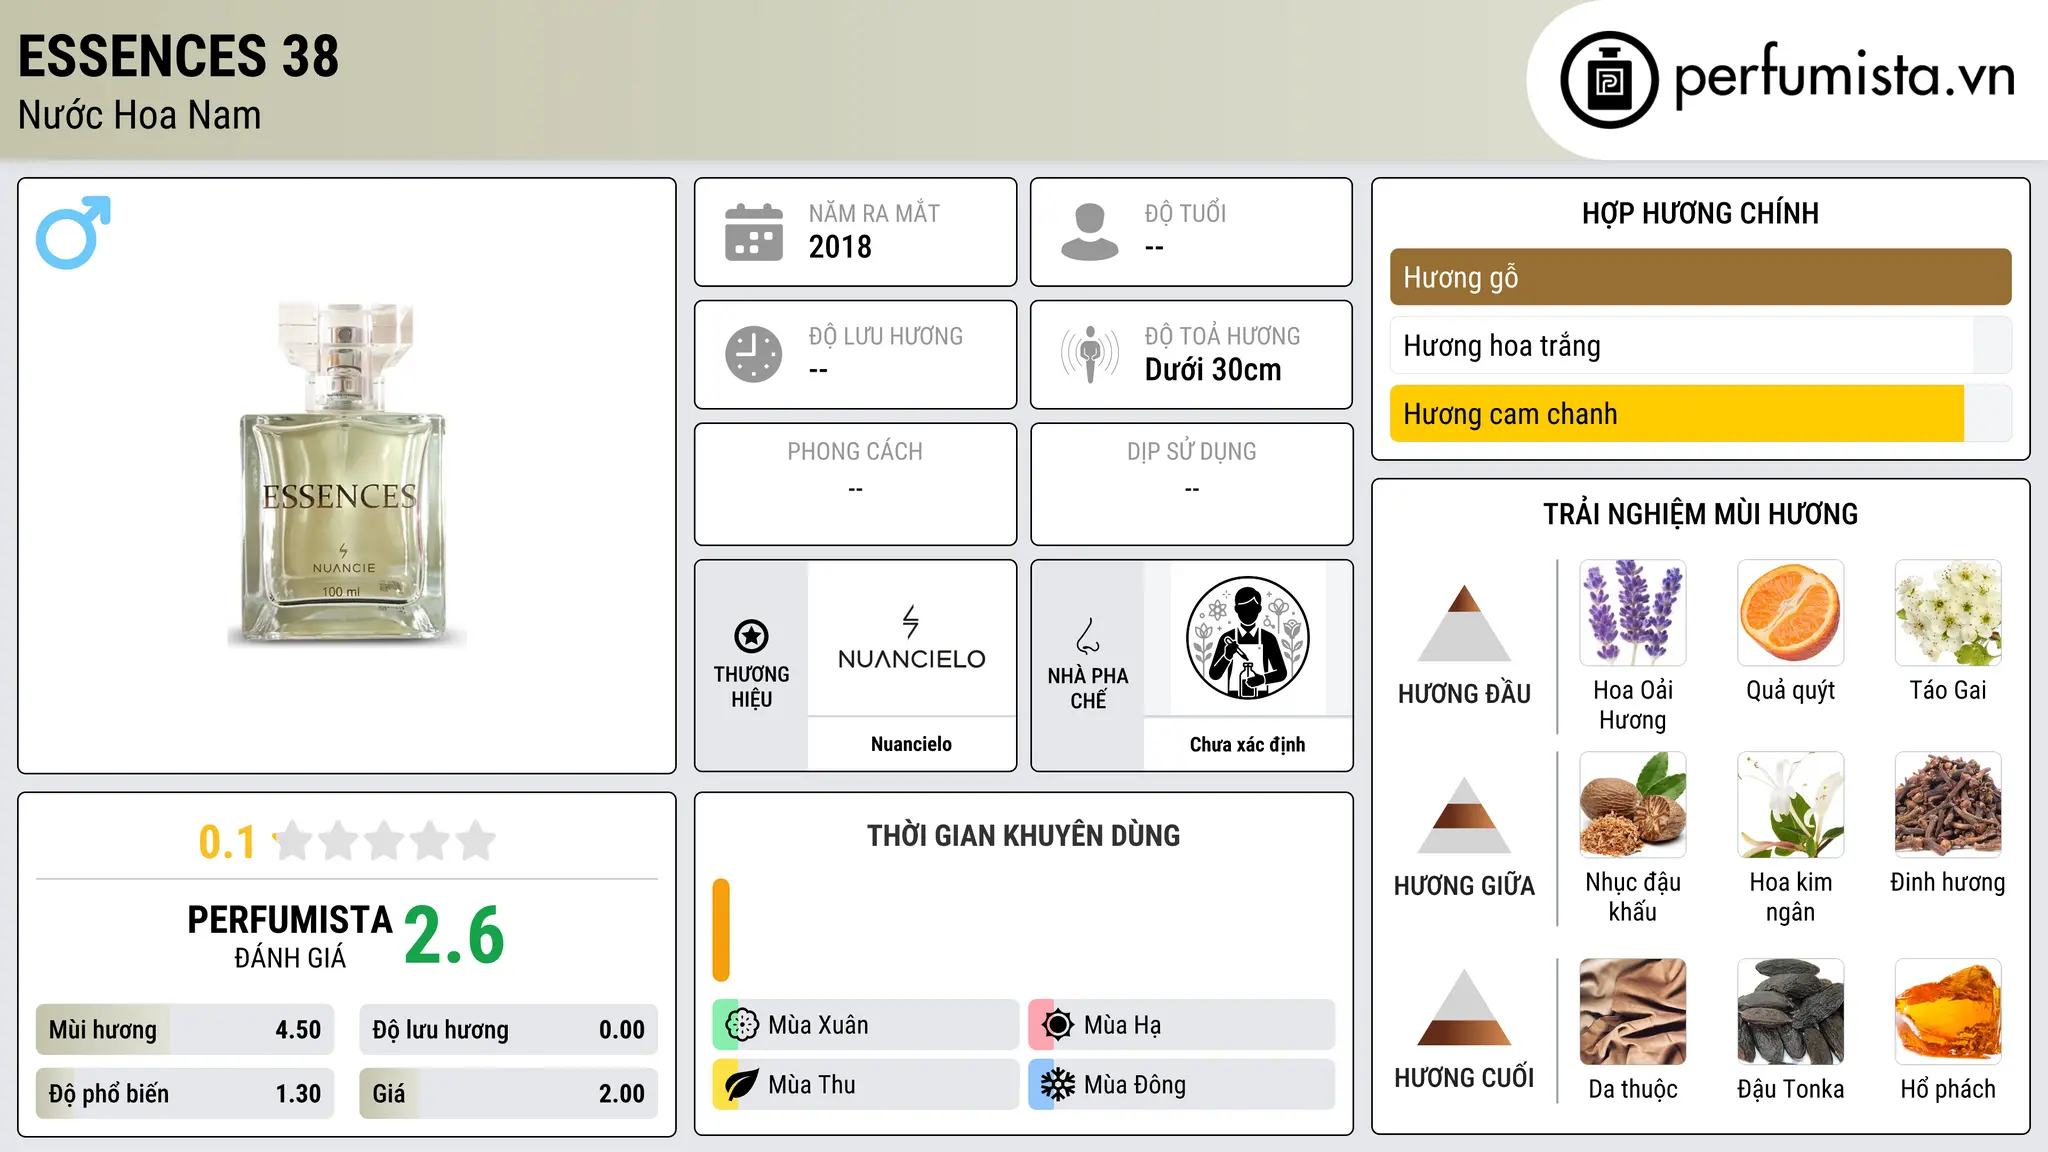Screen dimensions: 2048x1152
Task: Click the Hương đầu label
Action: pos(1464,694)
